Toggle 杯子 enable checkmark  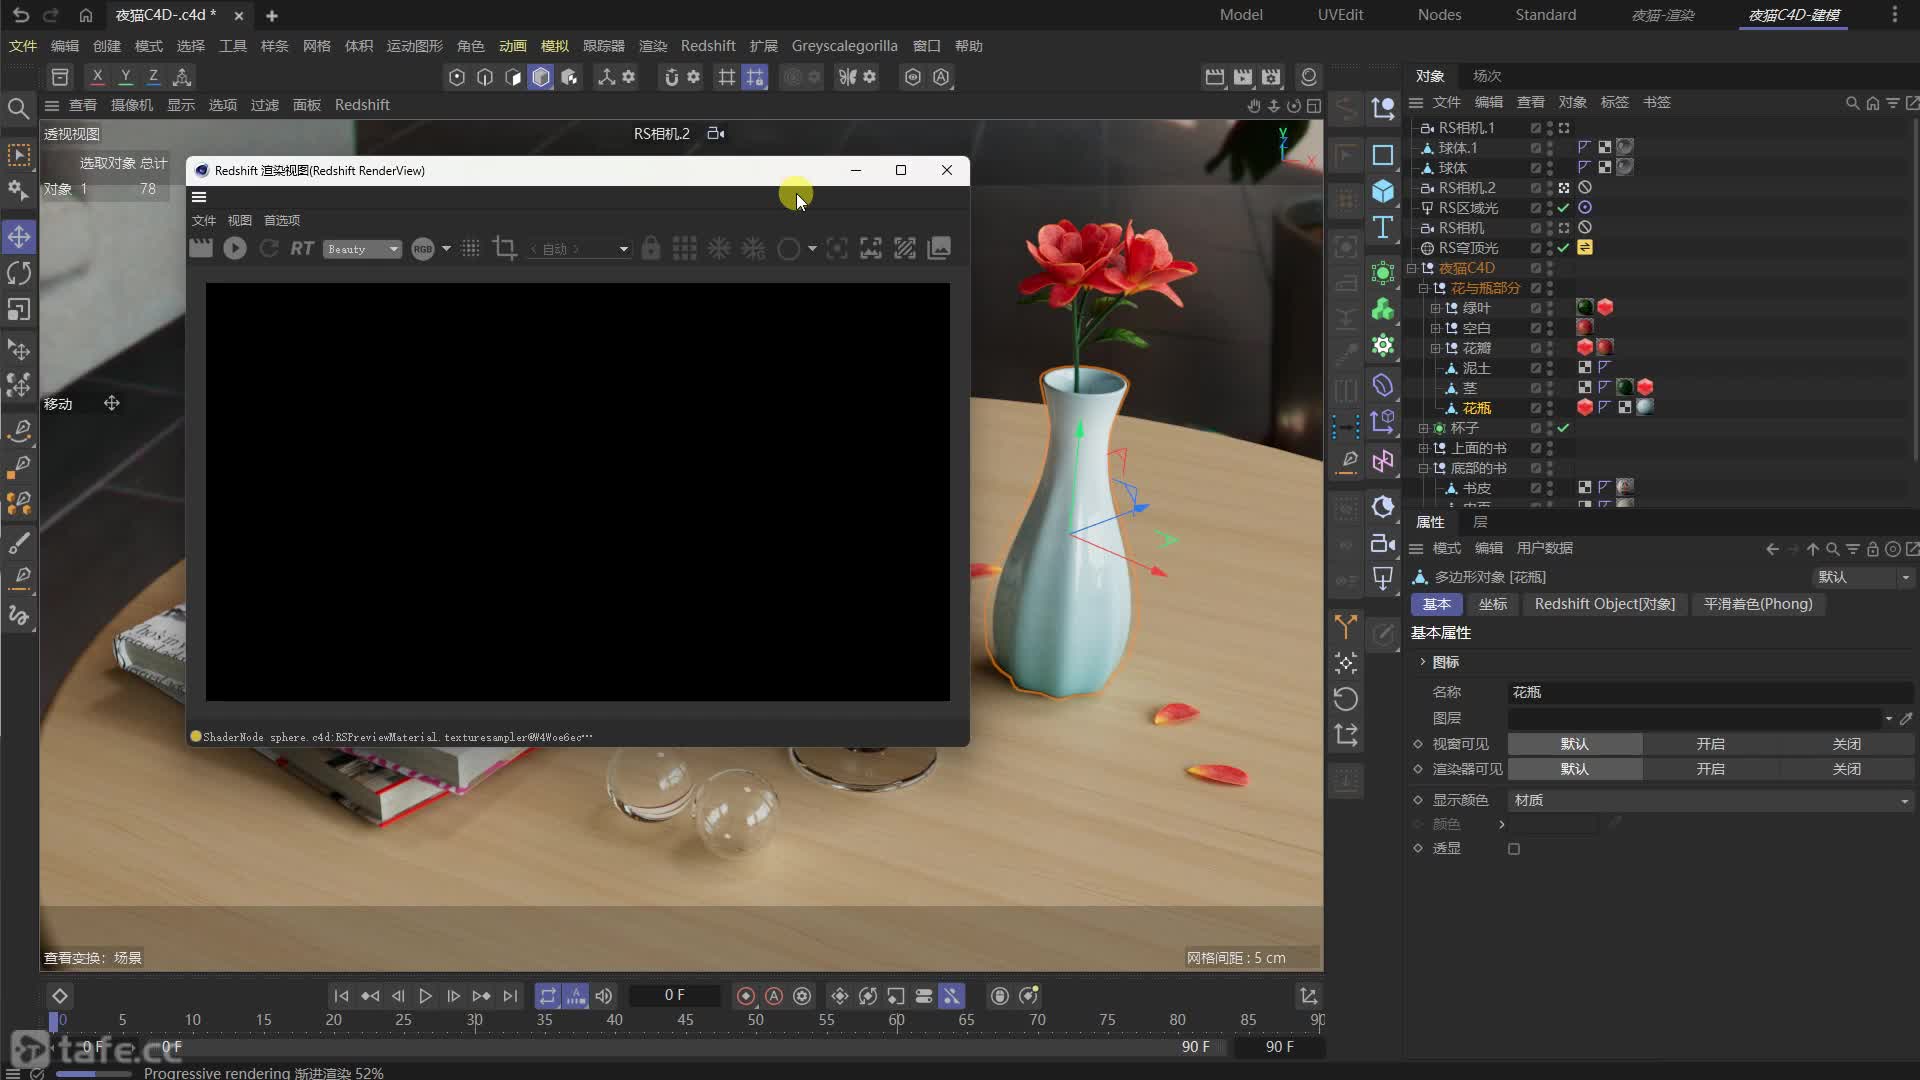(x=1563, y=428)
